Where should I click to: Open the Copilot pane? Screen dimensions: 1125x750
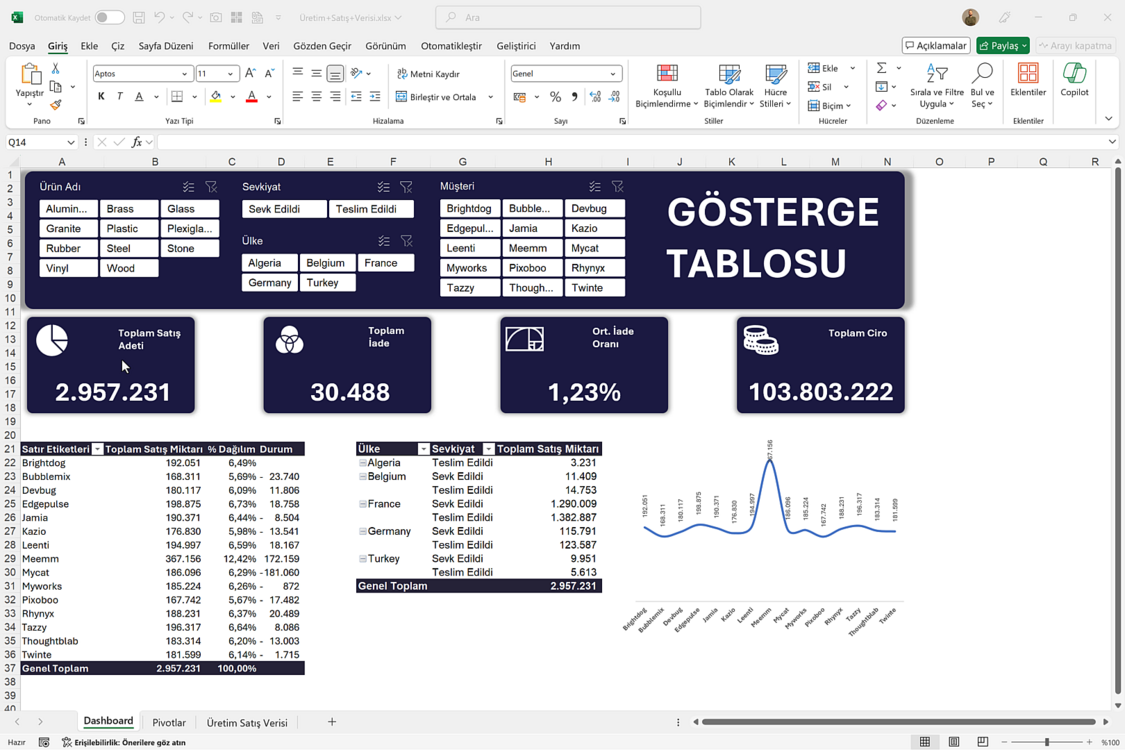[x=1074, y=79]
